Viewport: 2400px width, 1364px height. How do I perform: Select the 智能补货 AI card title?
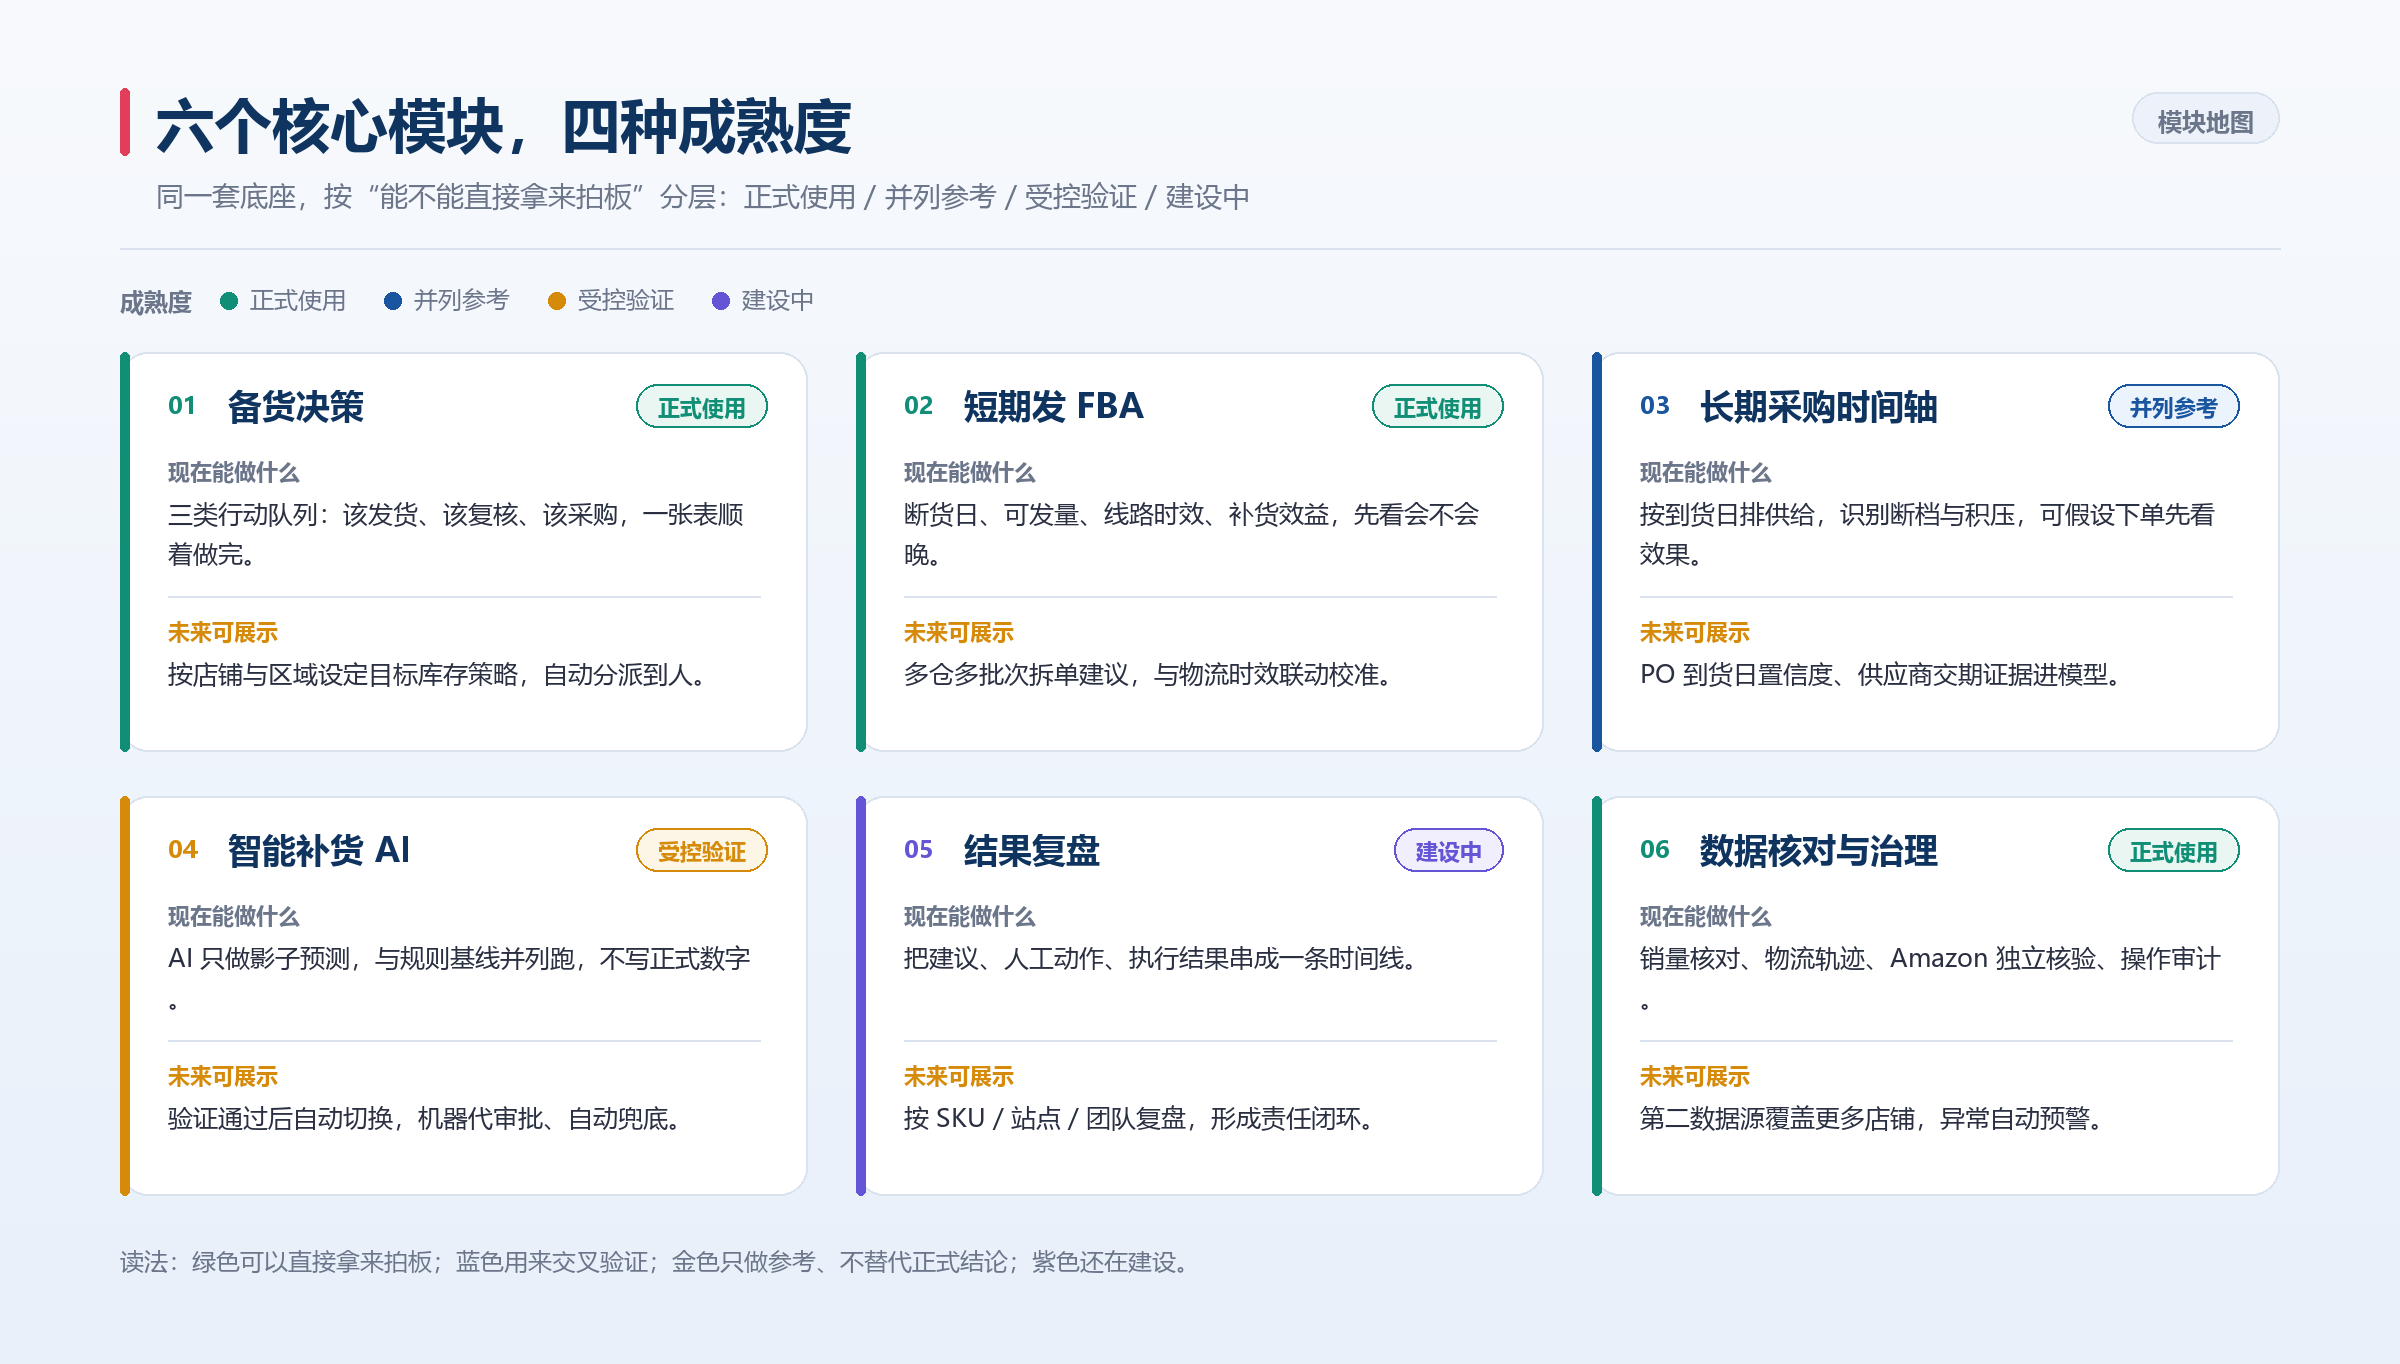point(319,851)
